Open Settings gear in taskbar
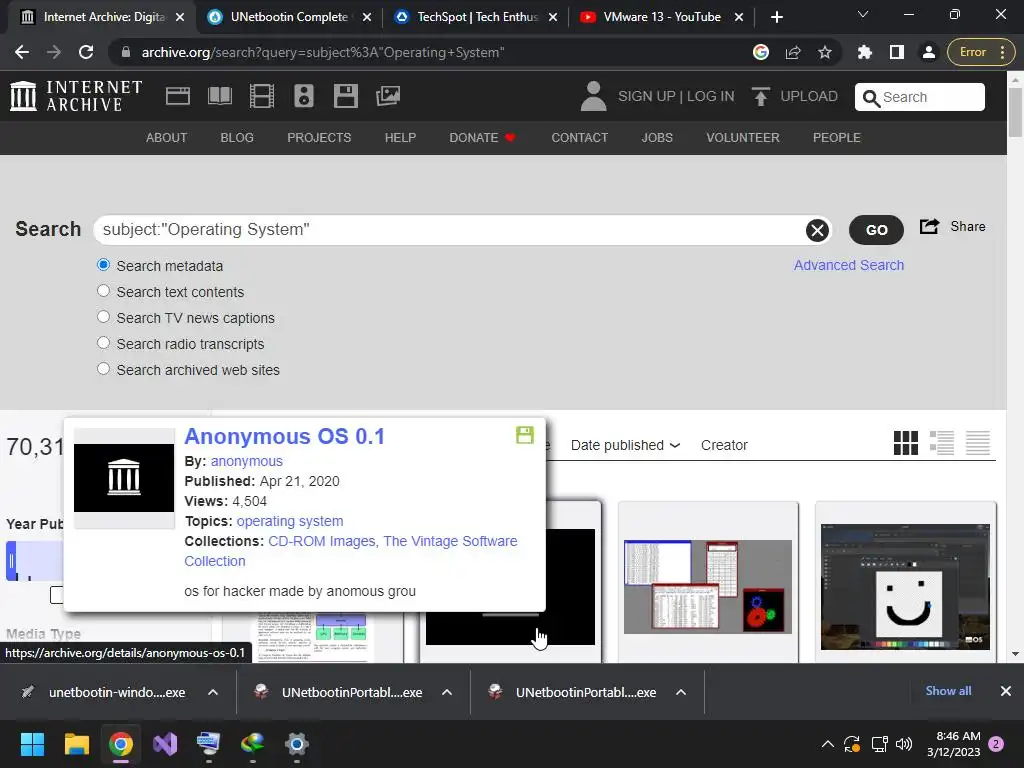This screenshot has width=1024, height=768. pos(296,744)
